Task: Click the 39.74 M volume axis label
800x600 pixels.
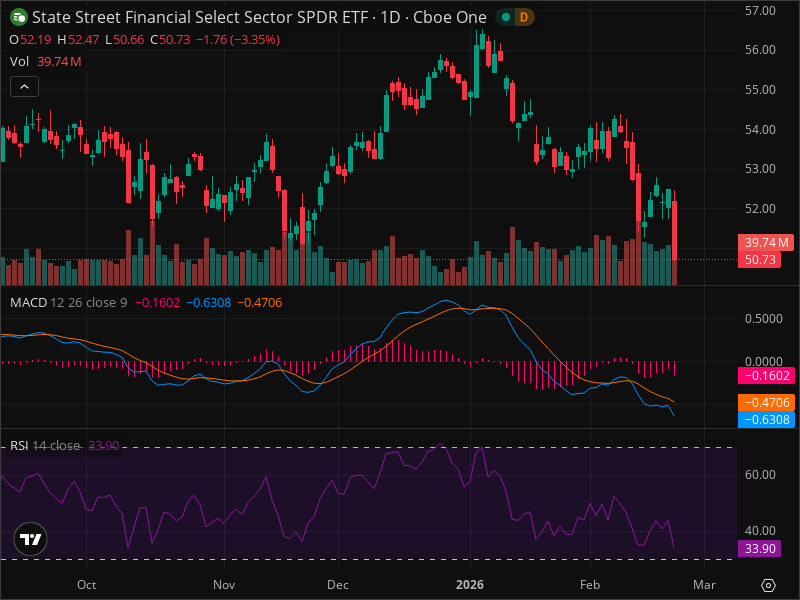Action: click(766, 242)
